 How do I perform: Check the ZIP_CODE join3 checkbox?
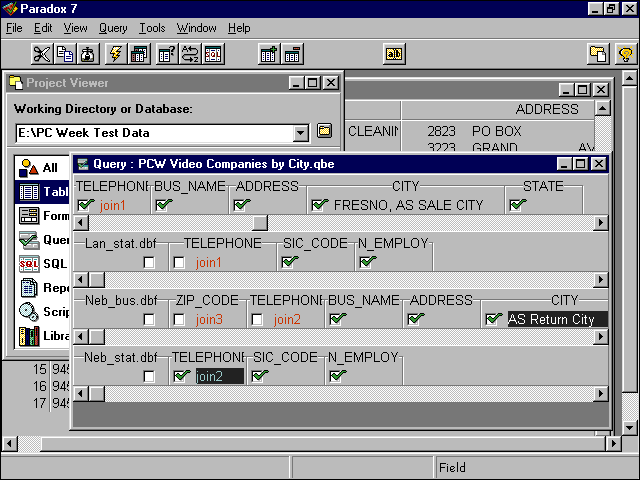click(x=179, y=320)
